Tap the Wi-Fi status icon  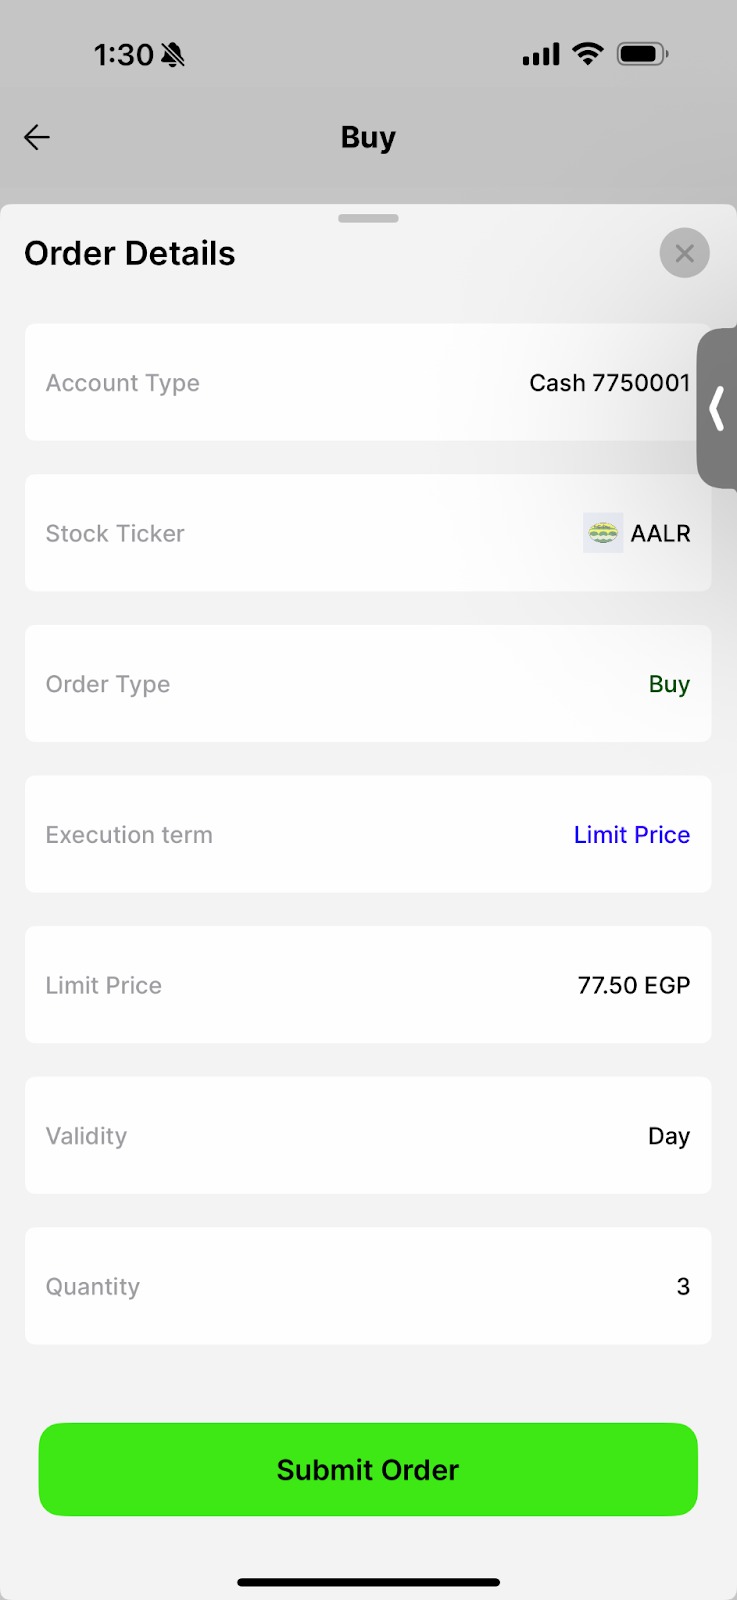588,54
